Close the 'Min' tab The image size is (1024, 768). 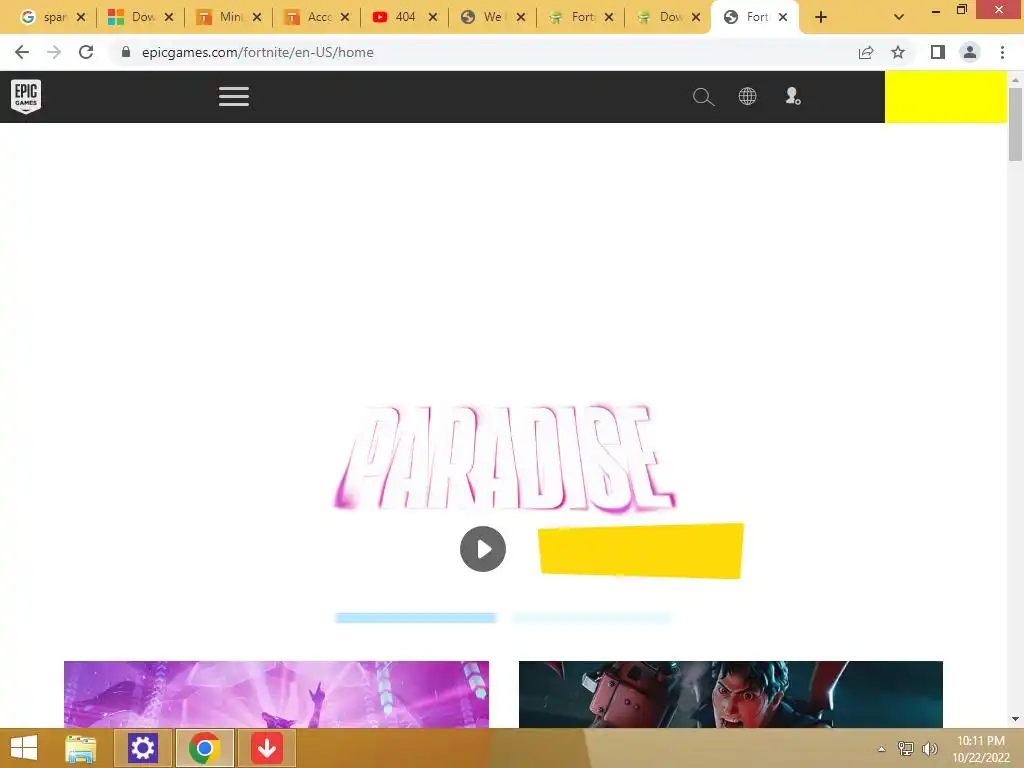257,17
